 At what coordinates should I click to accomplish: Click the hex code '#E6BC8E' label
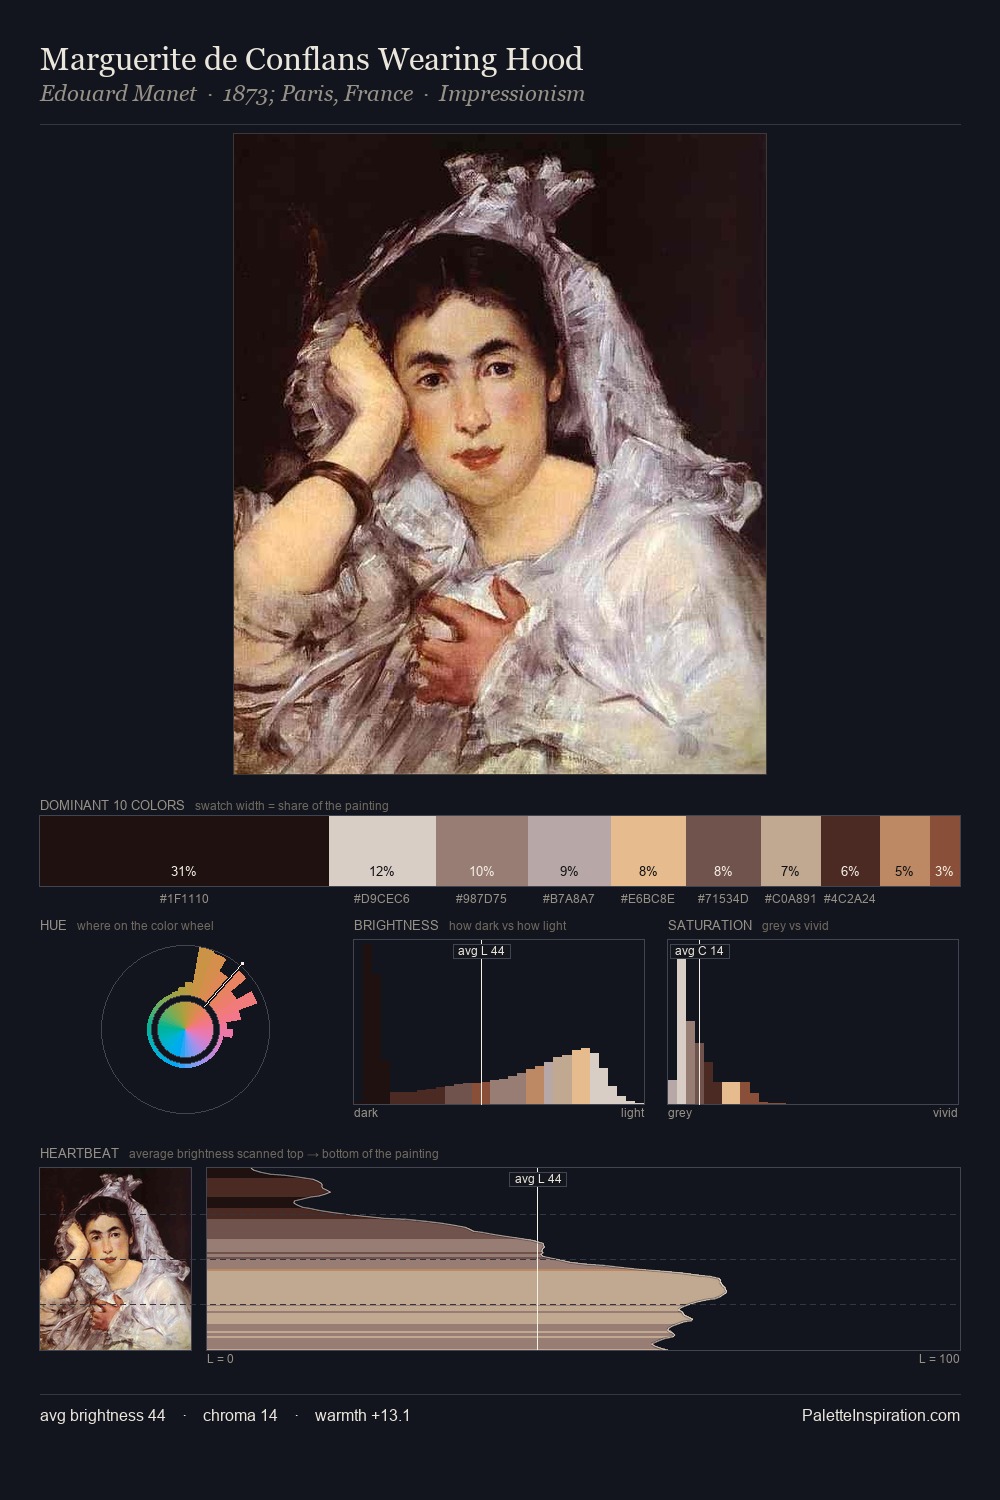648,899
